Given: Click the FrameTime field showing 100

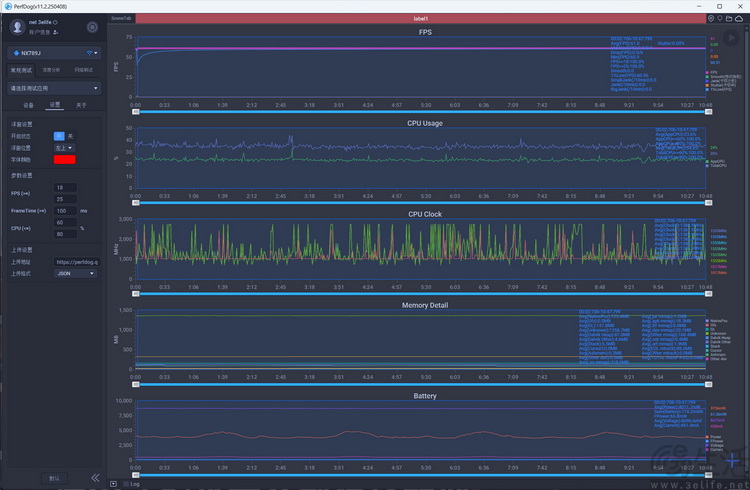Looking at the screenshot, I should (65, 211).
